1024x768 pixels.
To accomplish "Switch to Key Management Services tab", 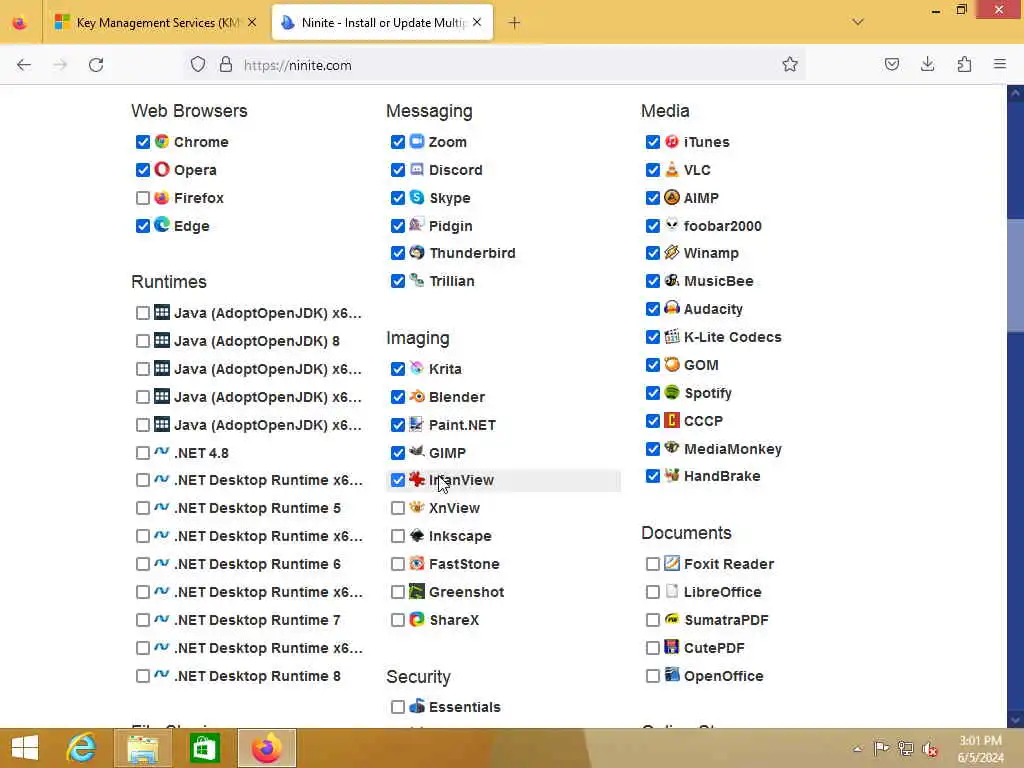I will [x=155, y=22].
